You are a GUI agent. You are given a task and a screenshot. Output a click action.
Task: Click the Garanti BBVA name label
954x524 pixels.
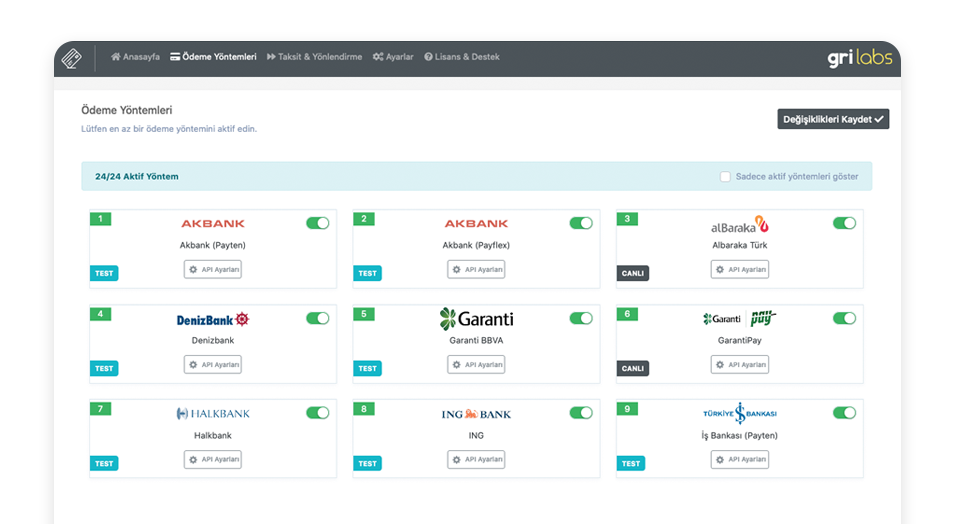tap(476, 341)
